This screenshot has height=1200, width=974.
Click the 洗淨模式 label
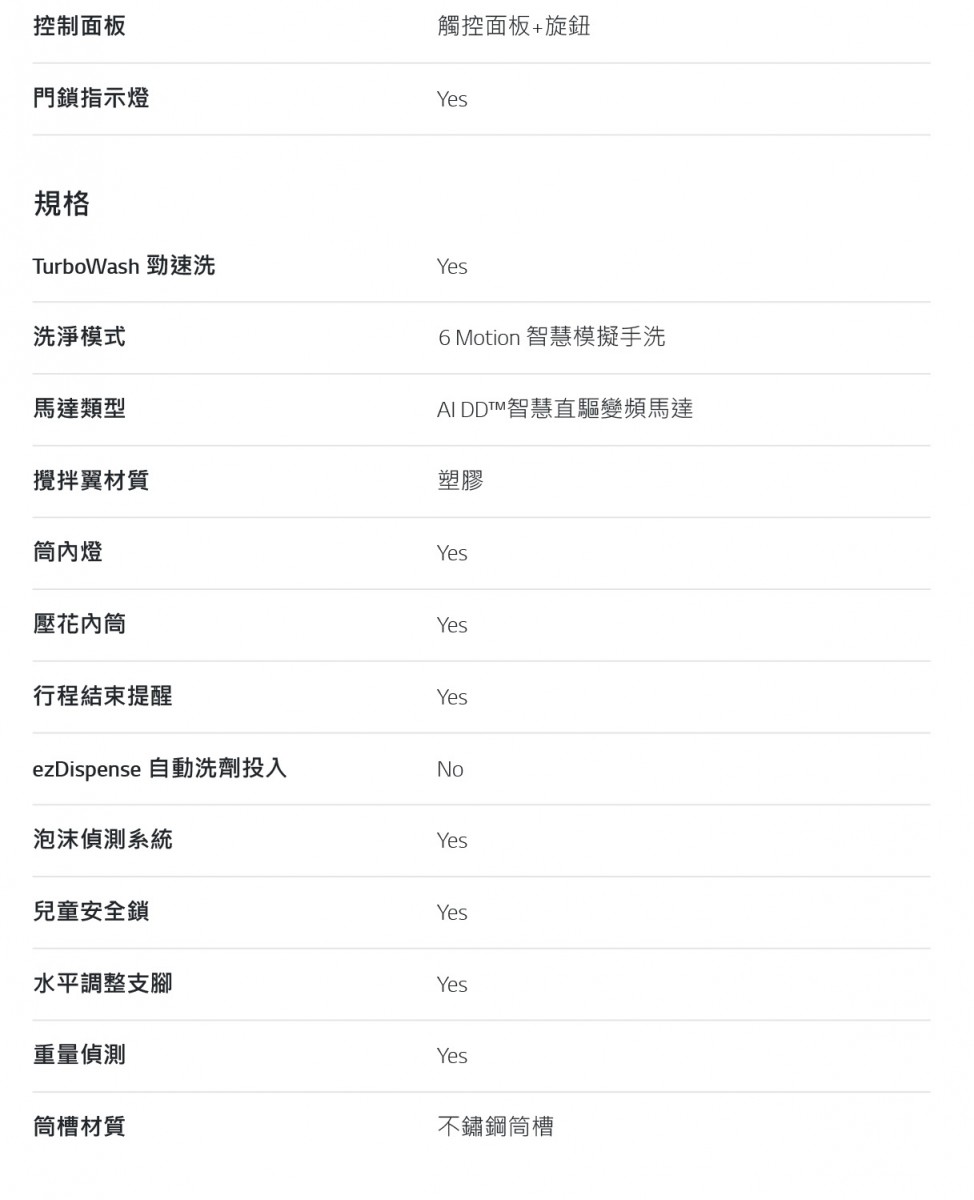tap(79, 337)
